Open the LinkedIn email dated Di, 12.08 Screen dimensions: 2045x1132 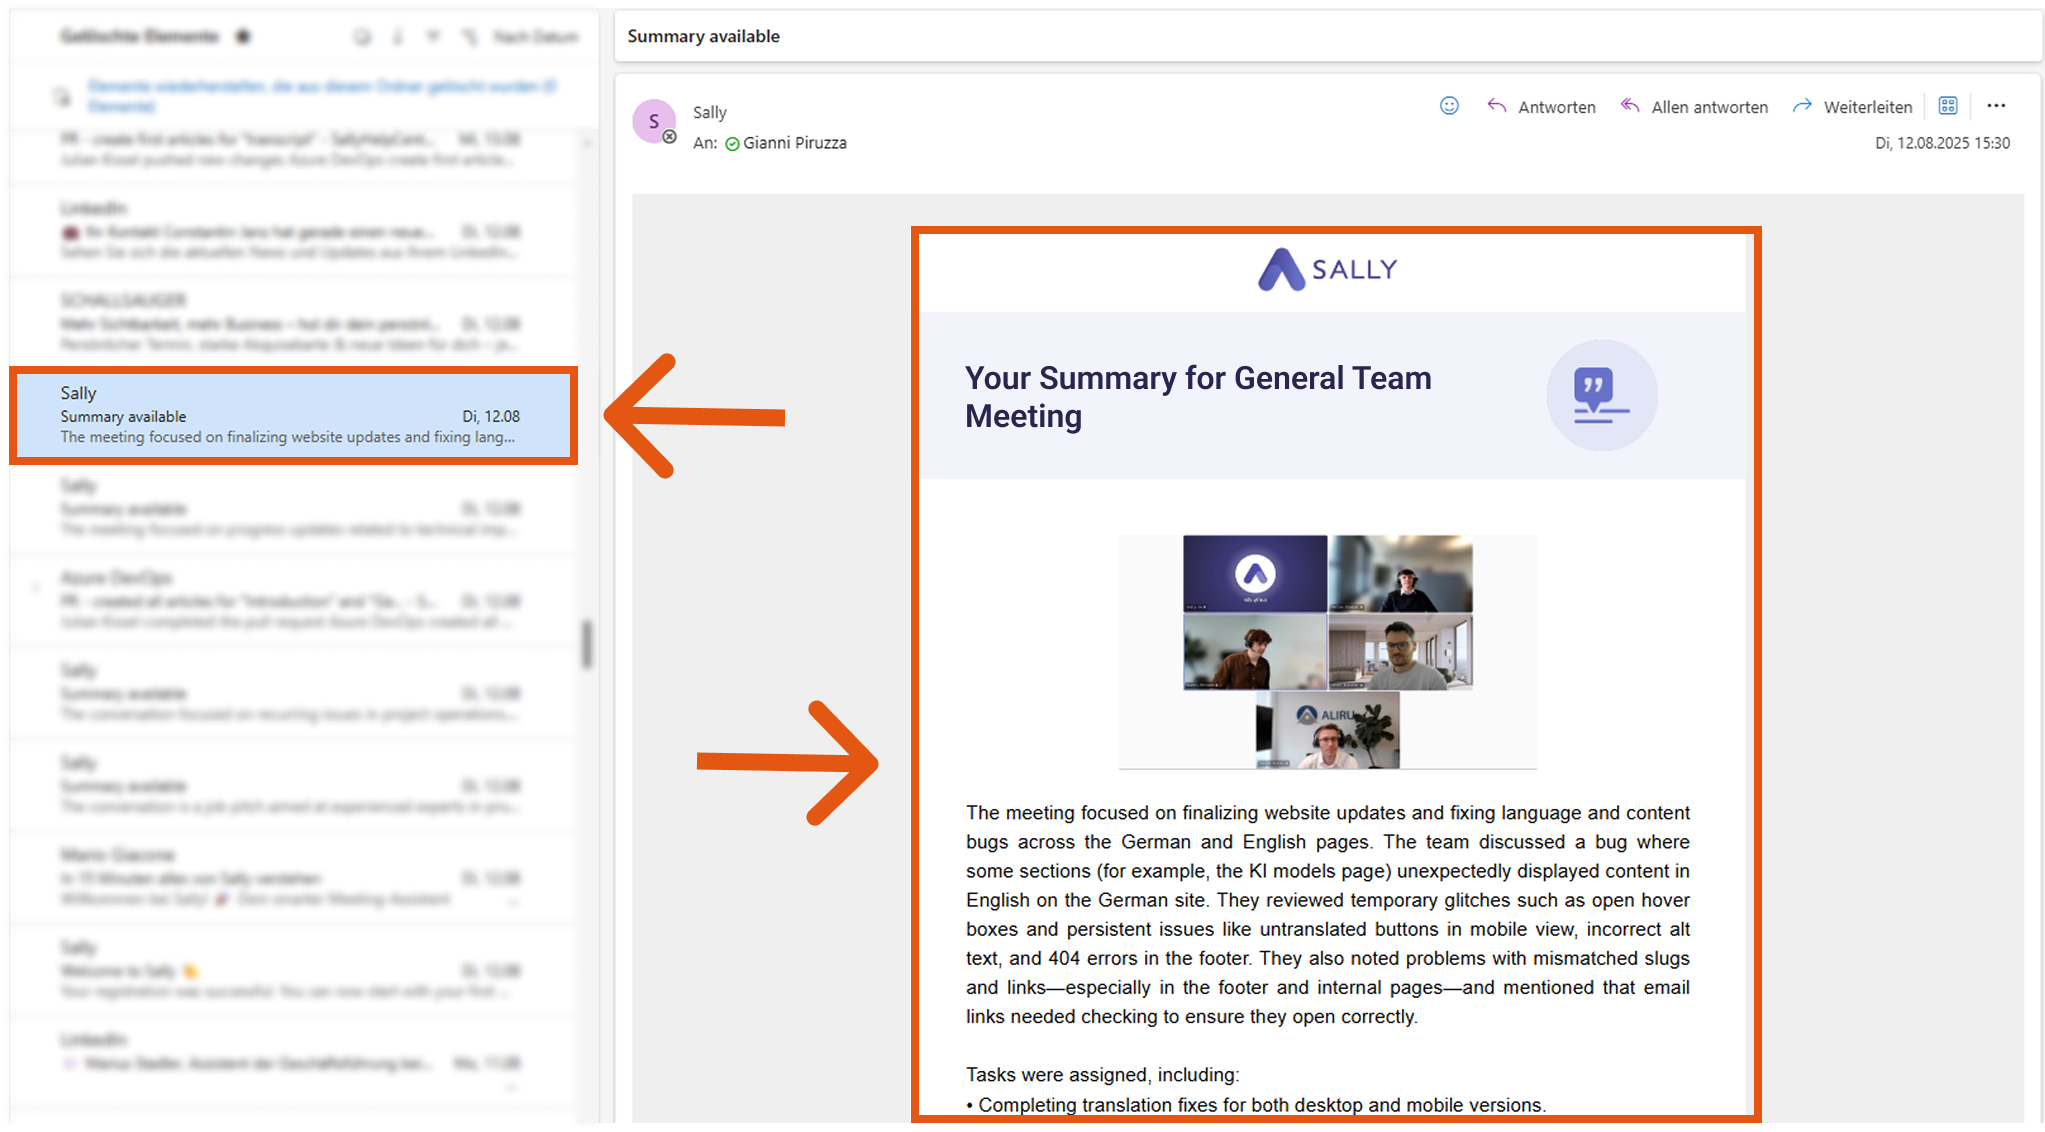pos(294,230)
